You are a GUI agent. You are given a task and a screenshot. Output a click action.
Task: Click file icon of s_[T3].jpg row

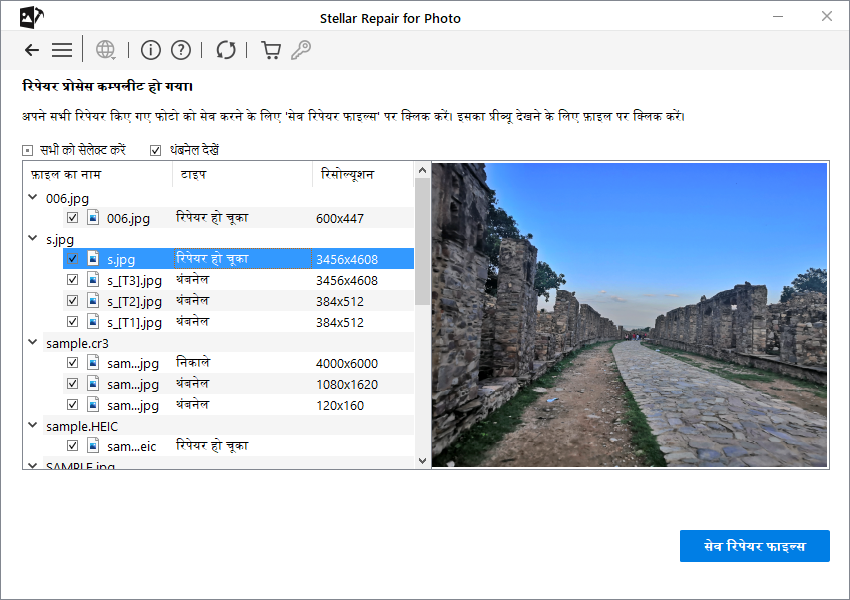[x=93, y=280]
